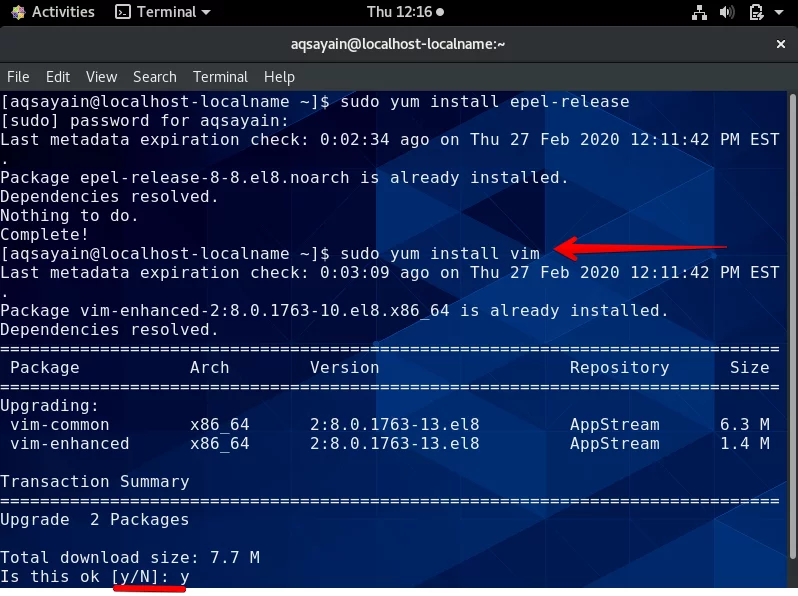Open the View menu

click(x=101, y=77)
